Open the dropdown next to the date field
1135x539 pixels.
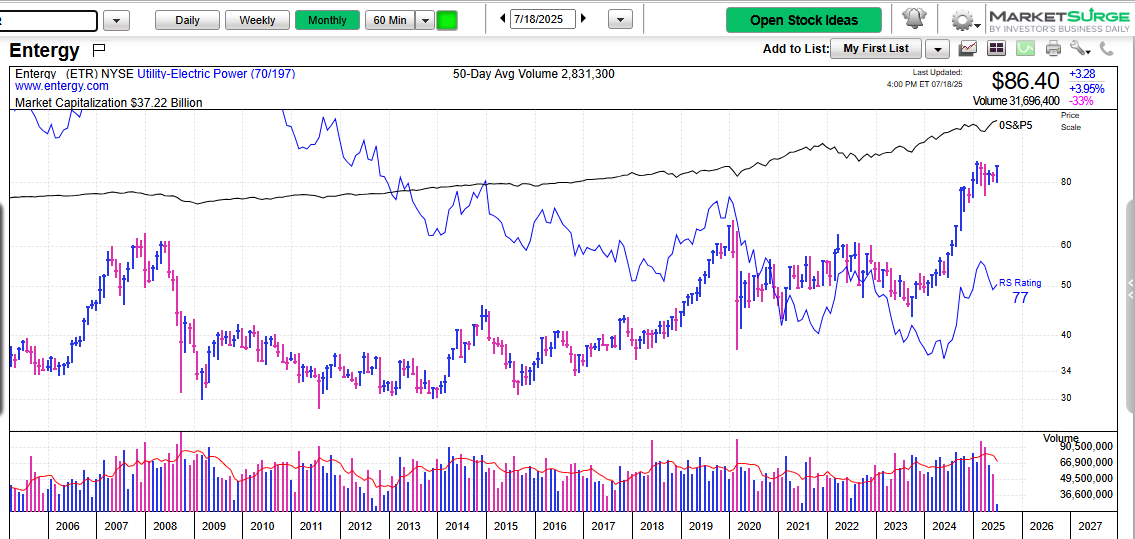tap(620, 20)
